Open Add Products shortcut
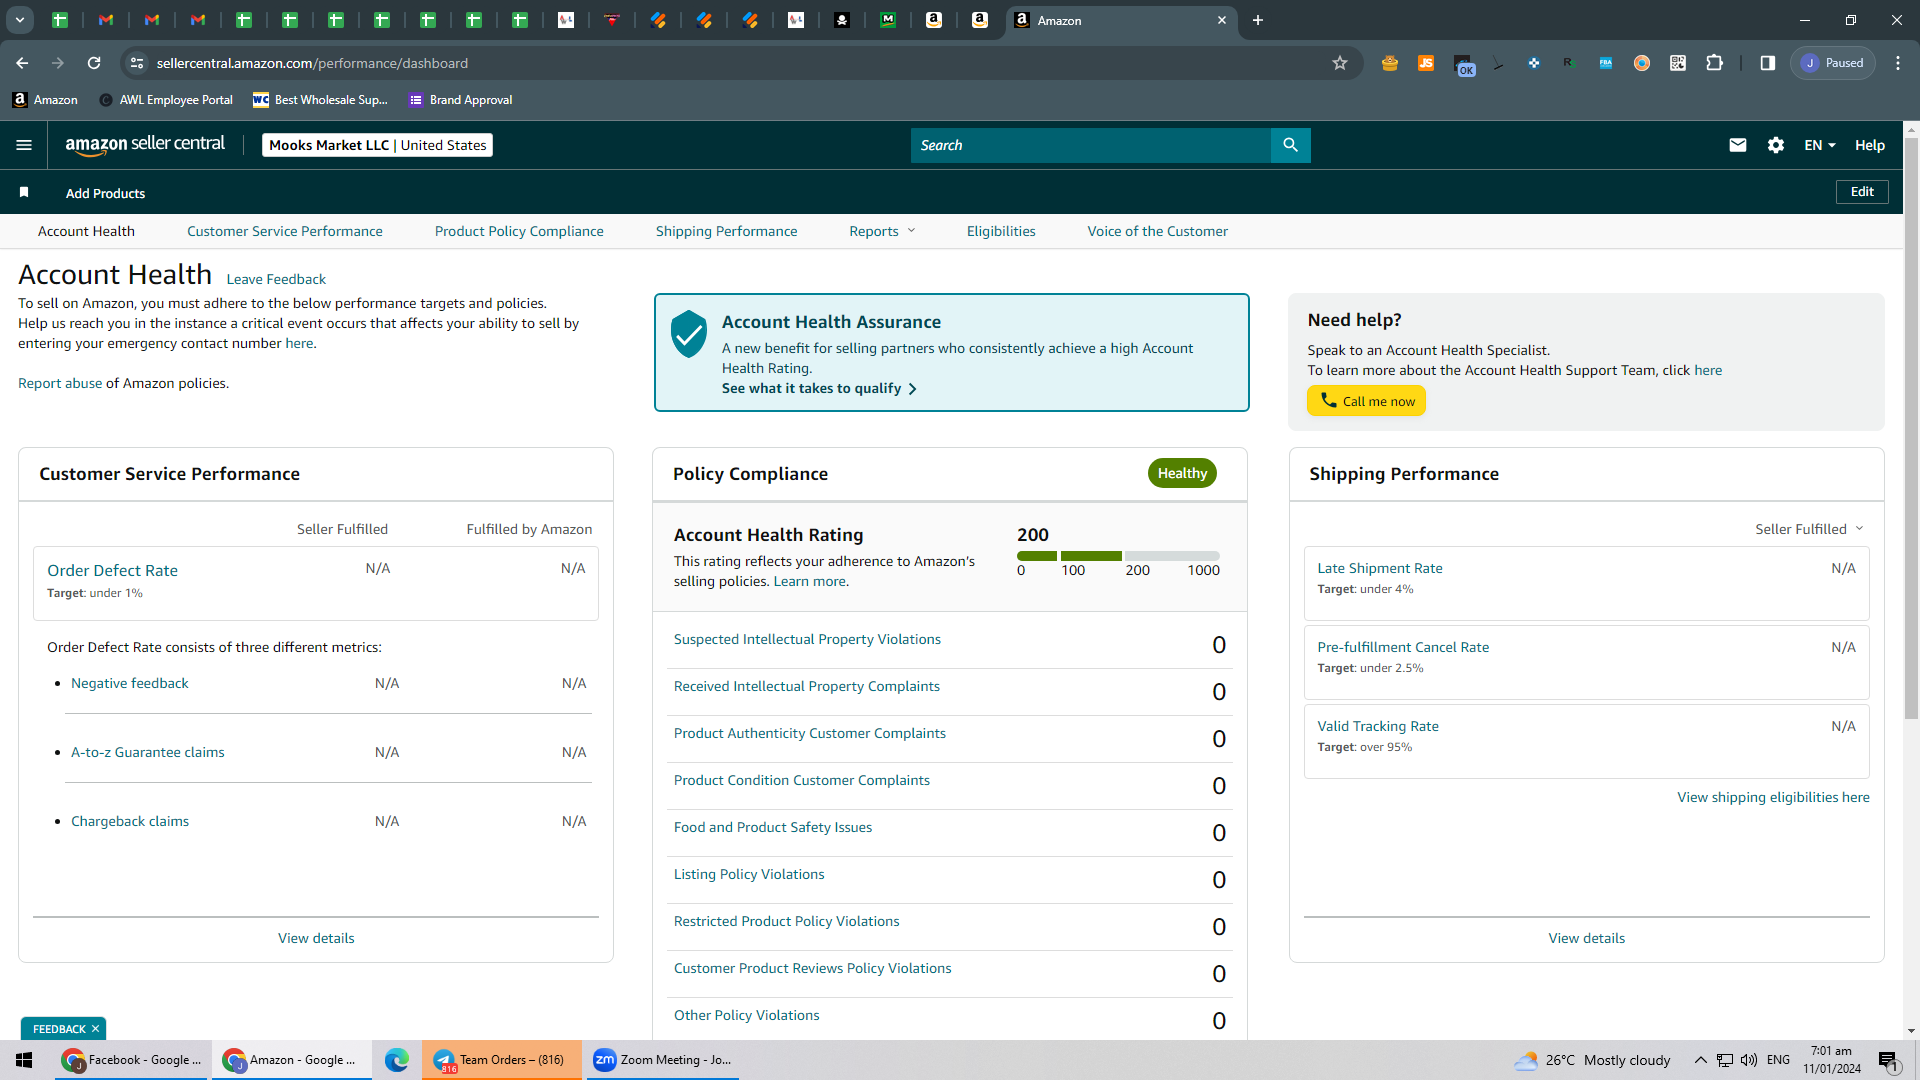 pyautogui.click(x=105, y=193)
